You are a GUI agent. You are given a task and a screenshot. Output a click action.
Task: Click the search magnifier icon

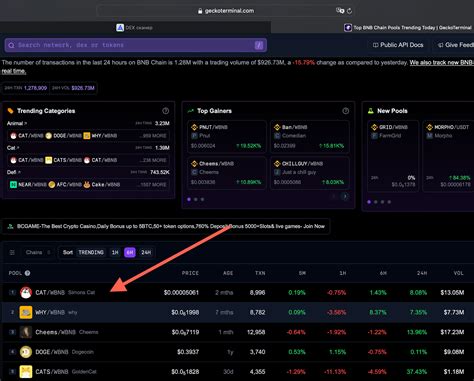tap(11, 45)
